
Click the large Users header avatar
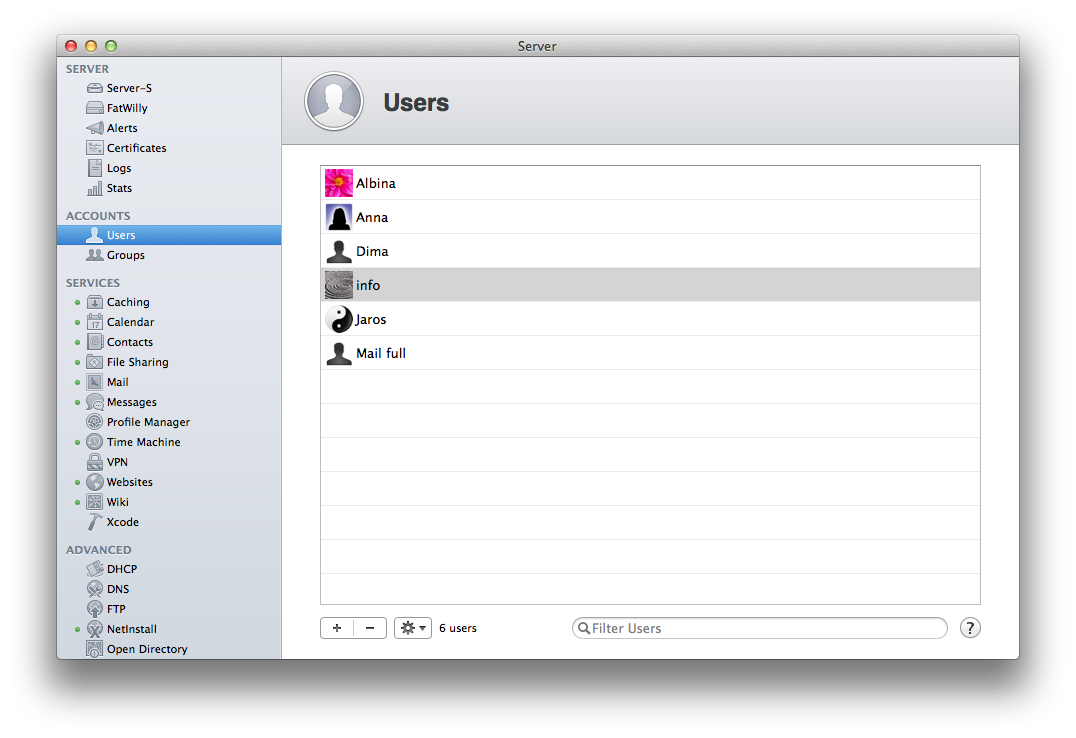click(334, 102)
